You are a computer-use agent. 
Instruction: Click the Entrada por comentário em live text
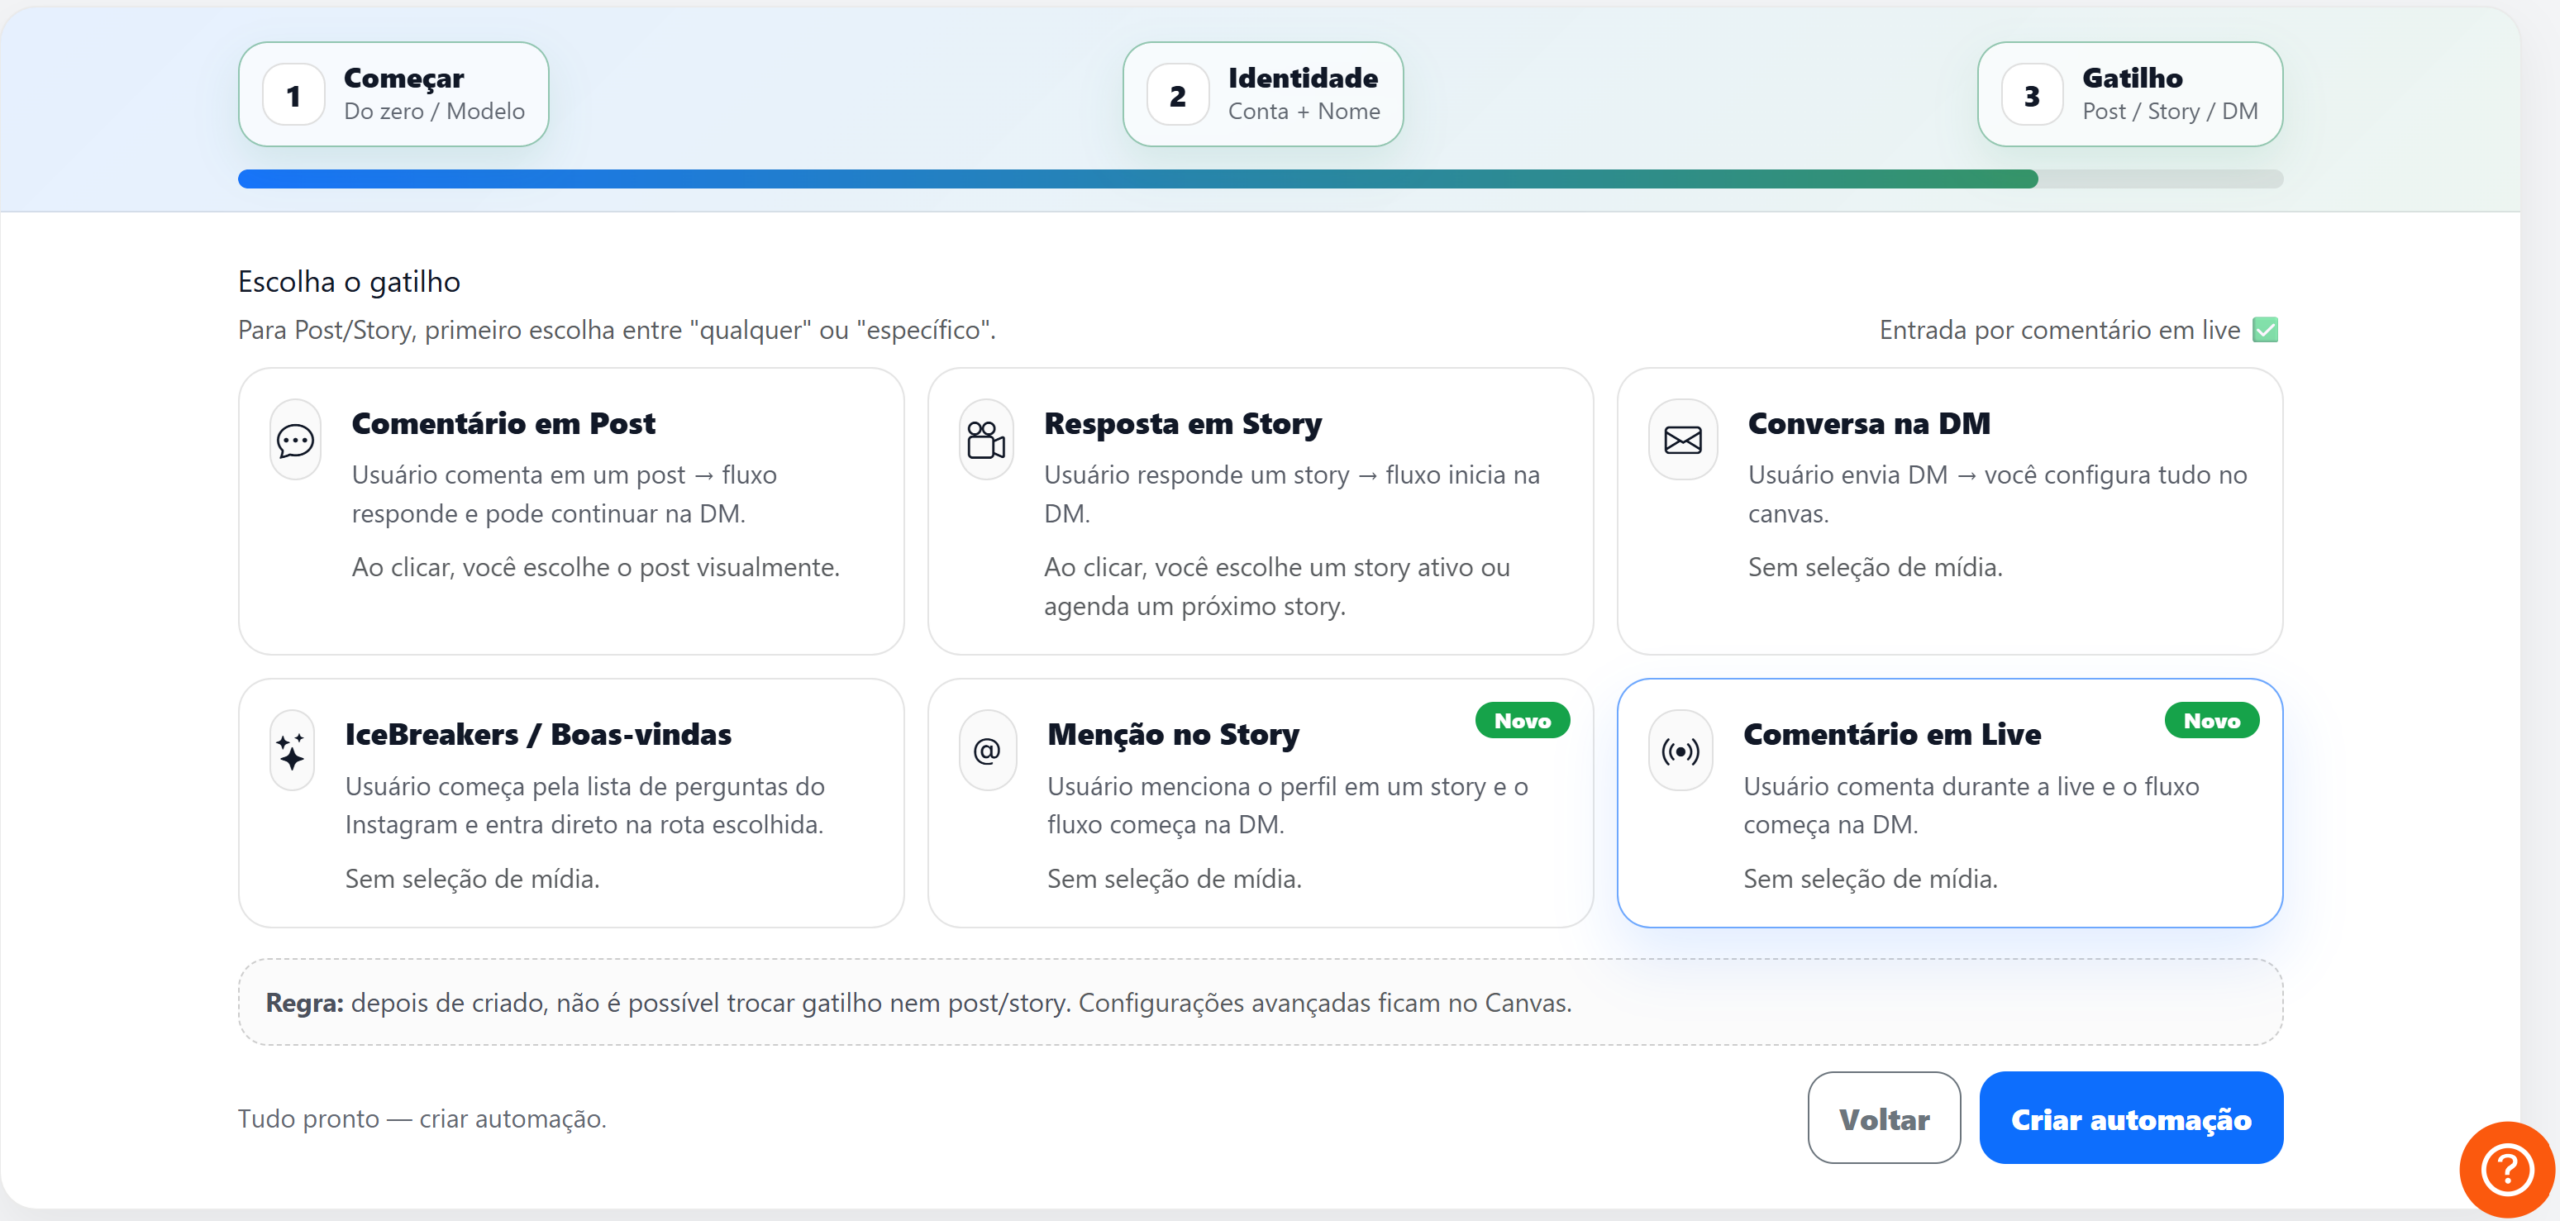tap(2059, 330)
